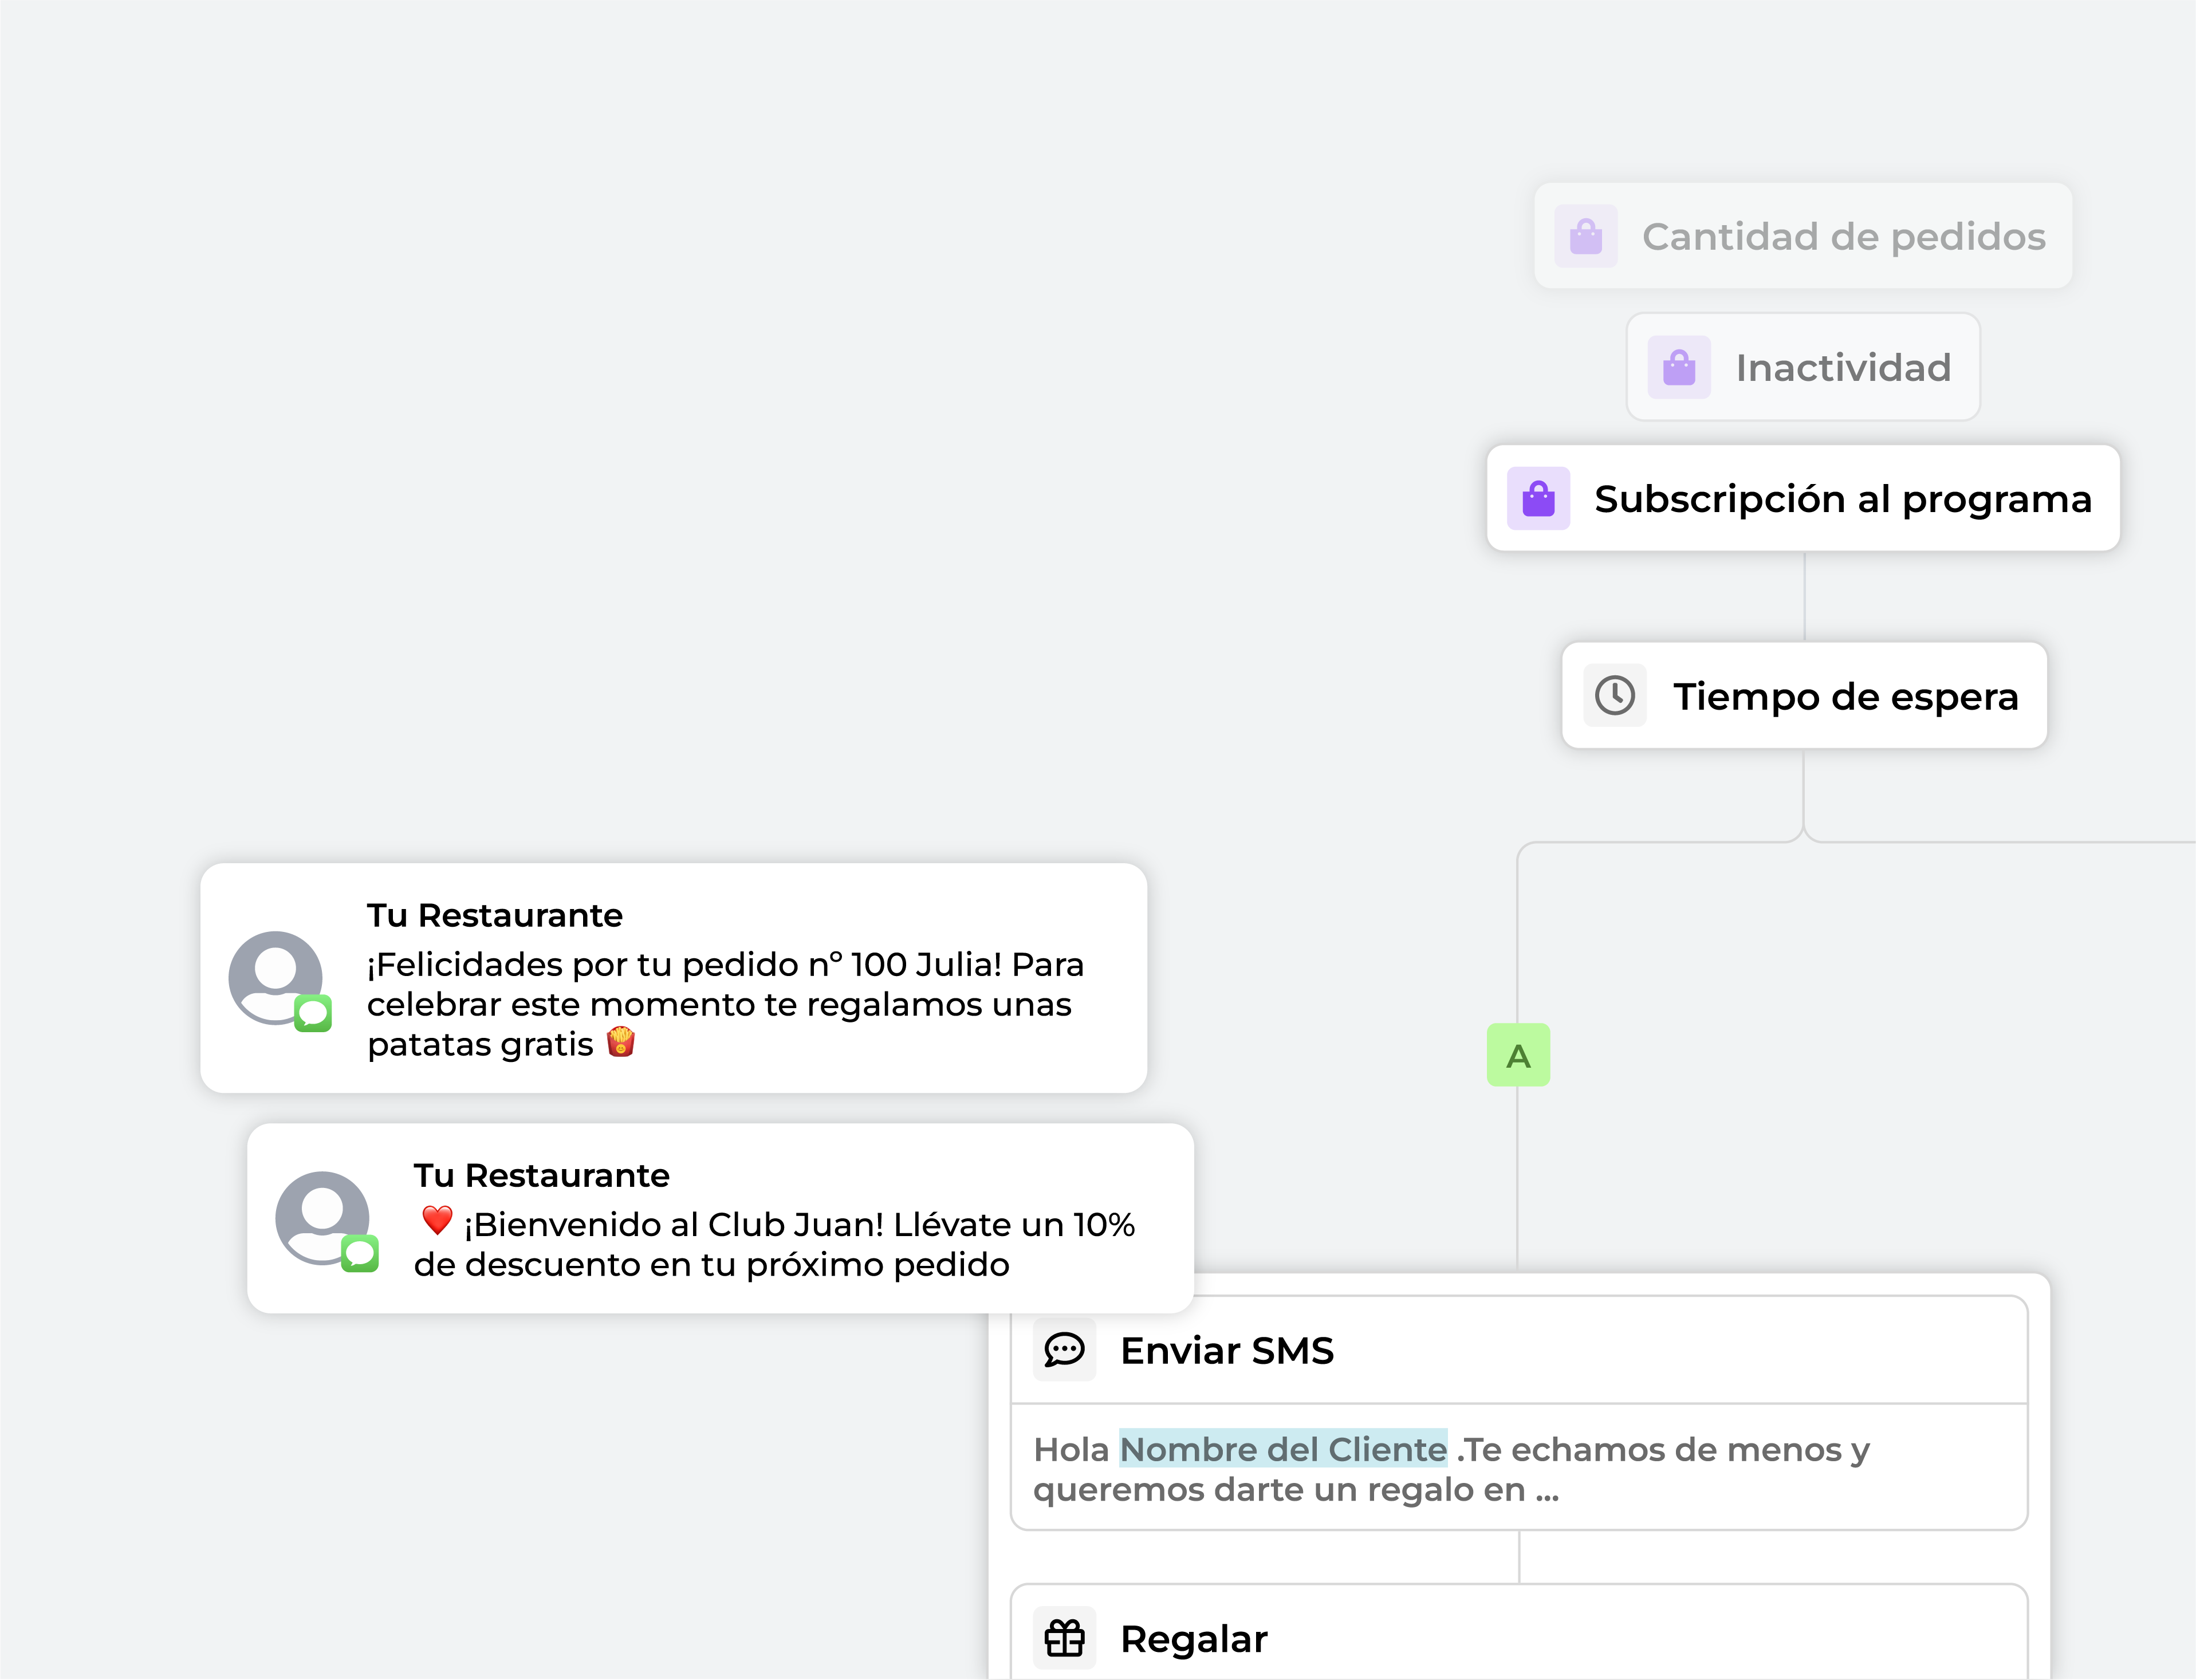Viewport: 2196px width, 1680px height.
Task: Click the purple bag icon on Subscripción al programa
Action: 1538,498
